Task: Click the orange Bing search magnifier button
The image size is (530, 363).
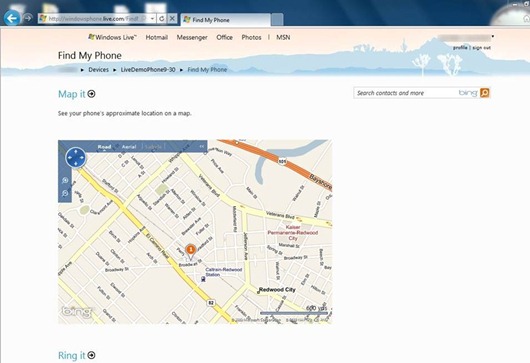Action: coord(485,93)
